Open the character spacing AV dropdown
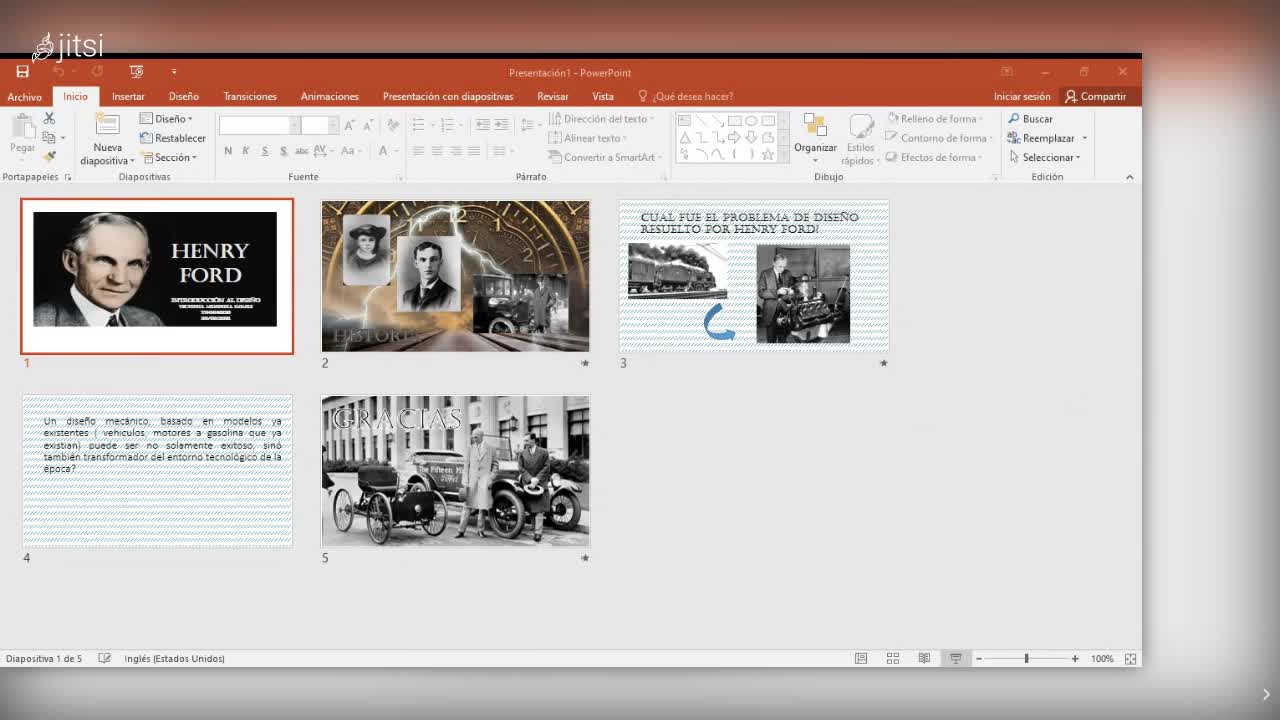The image size is (1280, 720). click(x=323, y=151)
